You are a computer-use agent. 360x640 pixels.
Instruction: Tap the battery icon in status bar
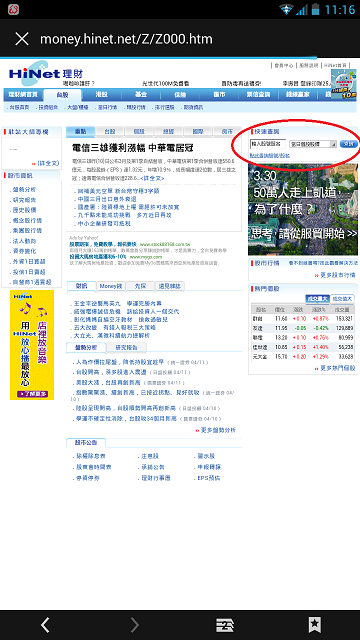[315, 9]
